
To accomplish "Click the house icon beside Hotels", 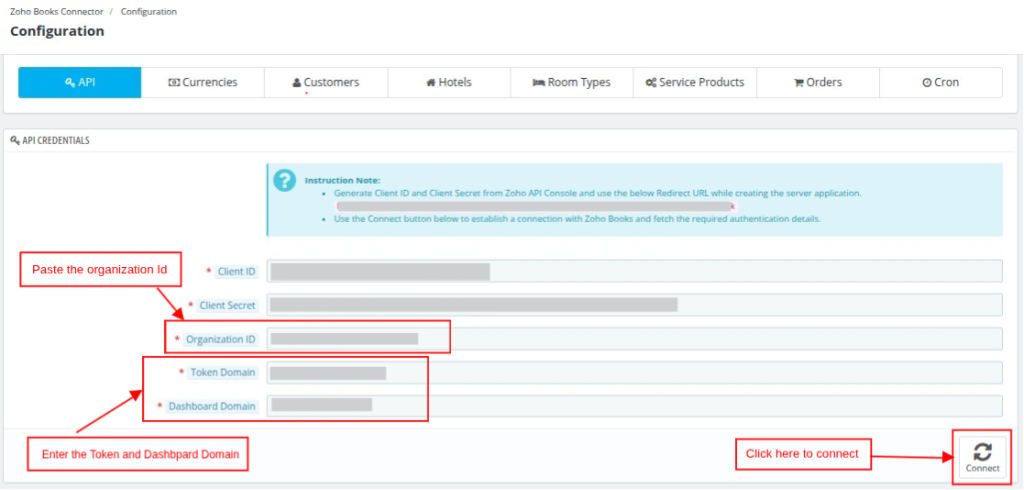I will click(x=431, y=83).
